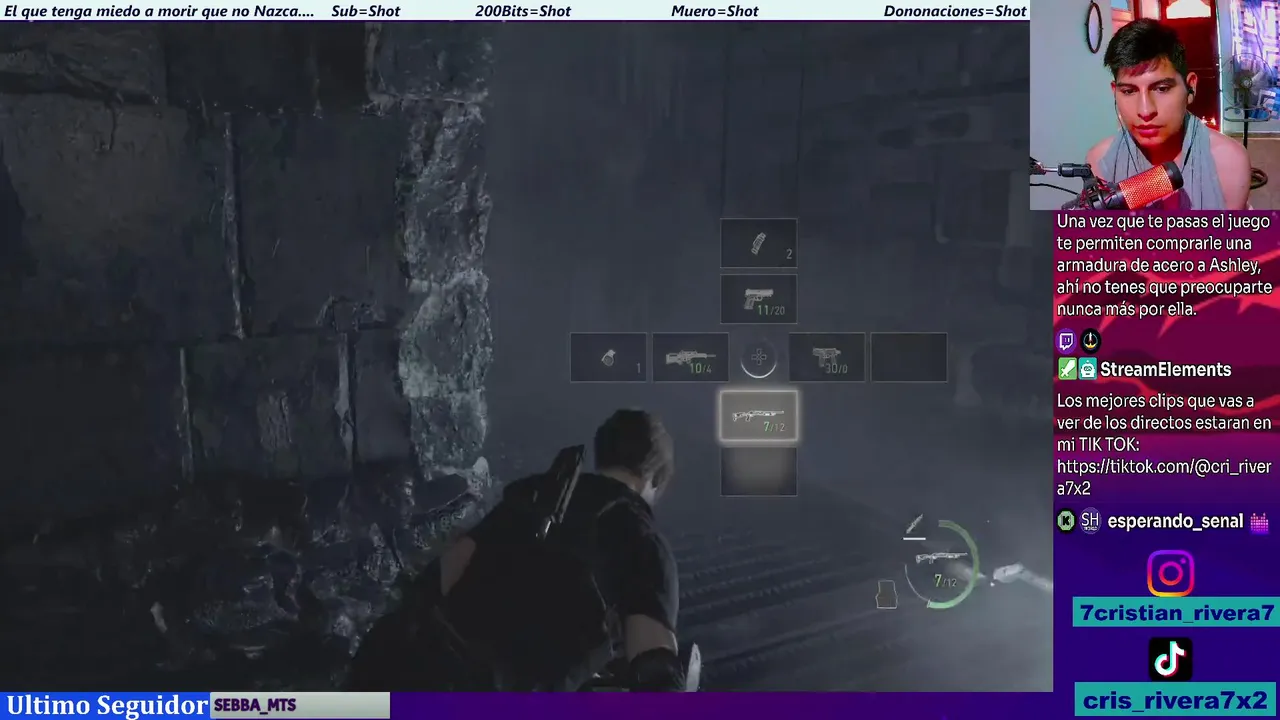Image resolution: width=1280 pixels, height=720 pixels.
Task: Select the shotgun slot showing 7/12
Action: click(759, 416)
